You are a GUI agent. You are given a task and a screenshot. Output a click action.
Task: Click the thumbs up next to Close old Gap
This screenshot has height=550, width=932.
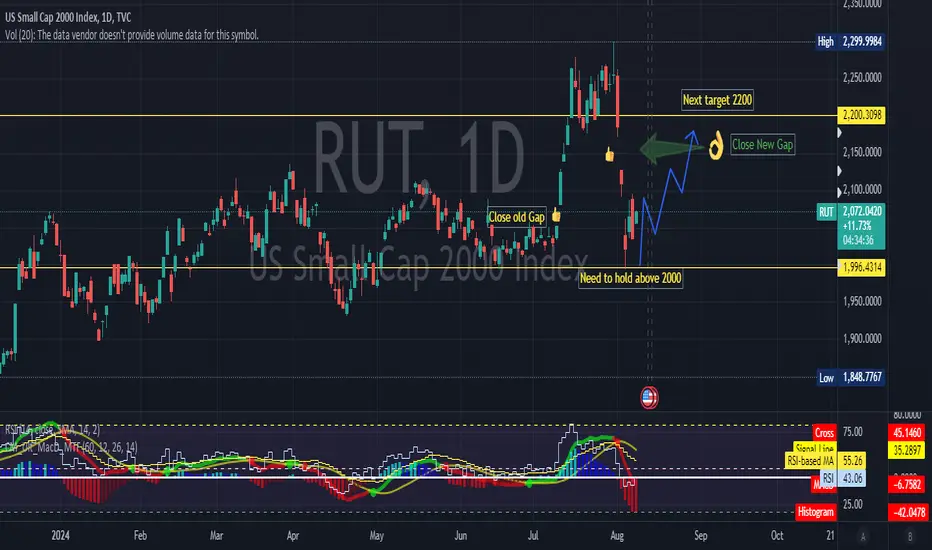point(556,215)
